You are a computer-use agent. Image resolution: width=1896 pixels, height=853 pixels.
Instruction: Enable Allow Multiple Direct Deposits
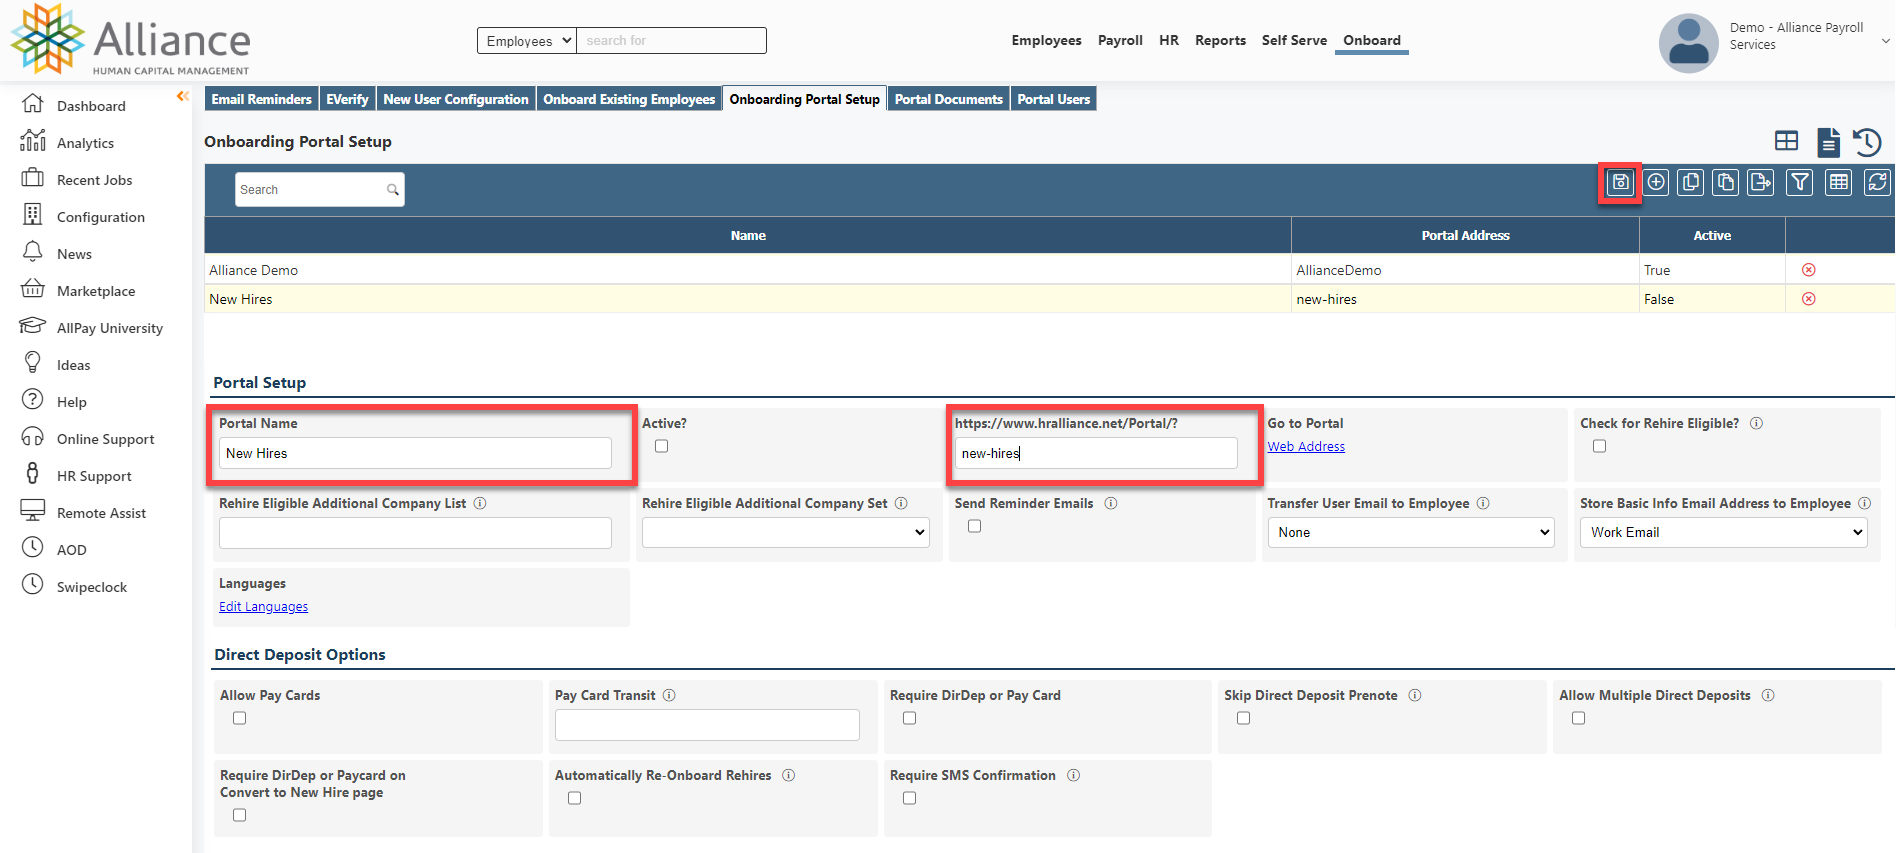[1578, 718]
